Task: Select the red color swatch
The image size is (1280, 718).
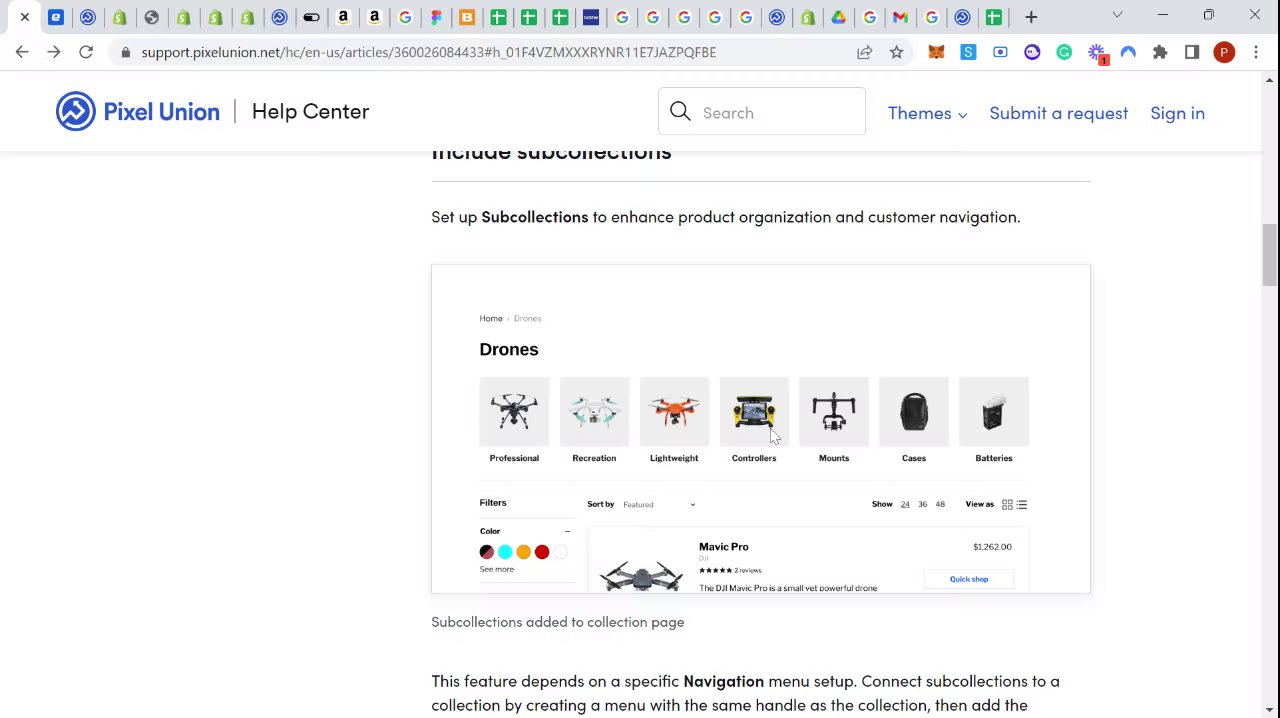Action: tap(542, 552)
